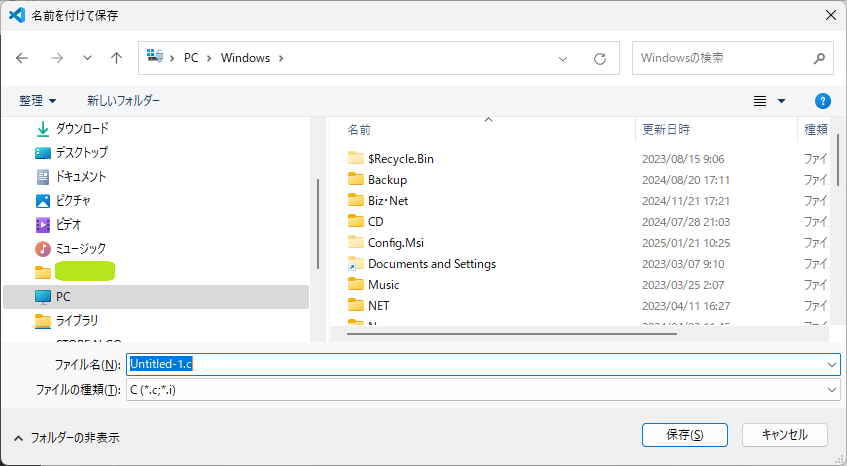Viewport: 847px width, 466px height.
Task: Create folder with 新しいフォルダー
Action: [x=123, y=100]
